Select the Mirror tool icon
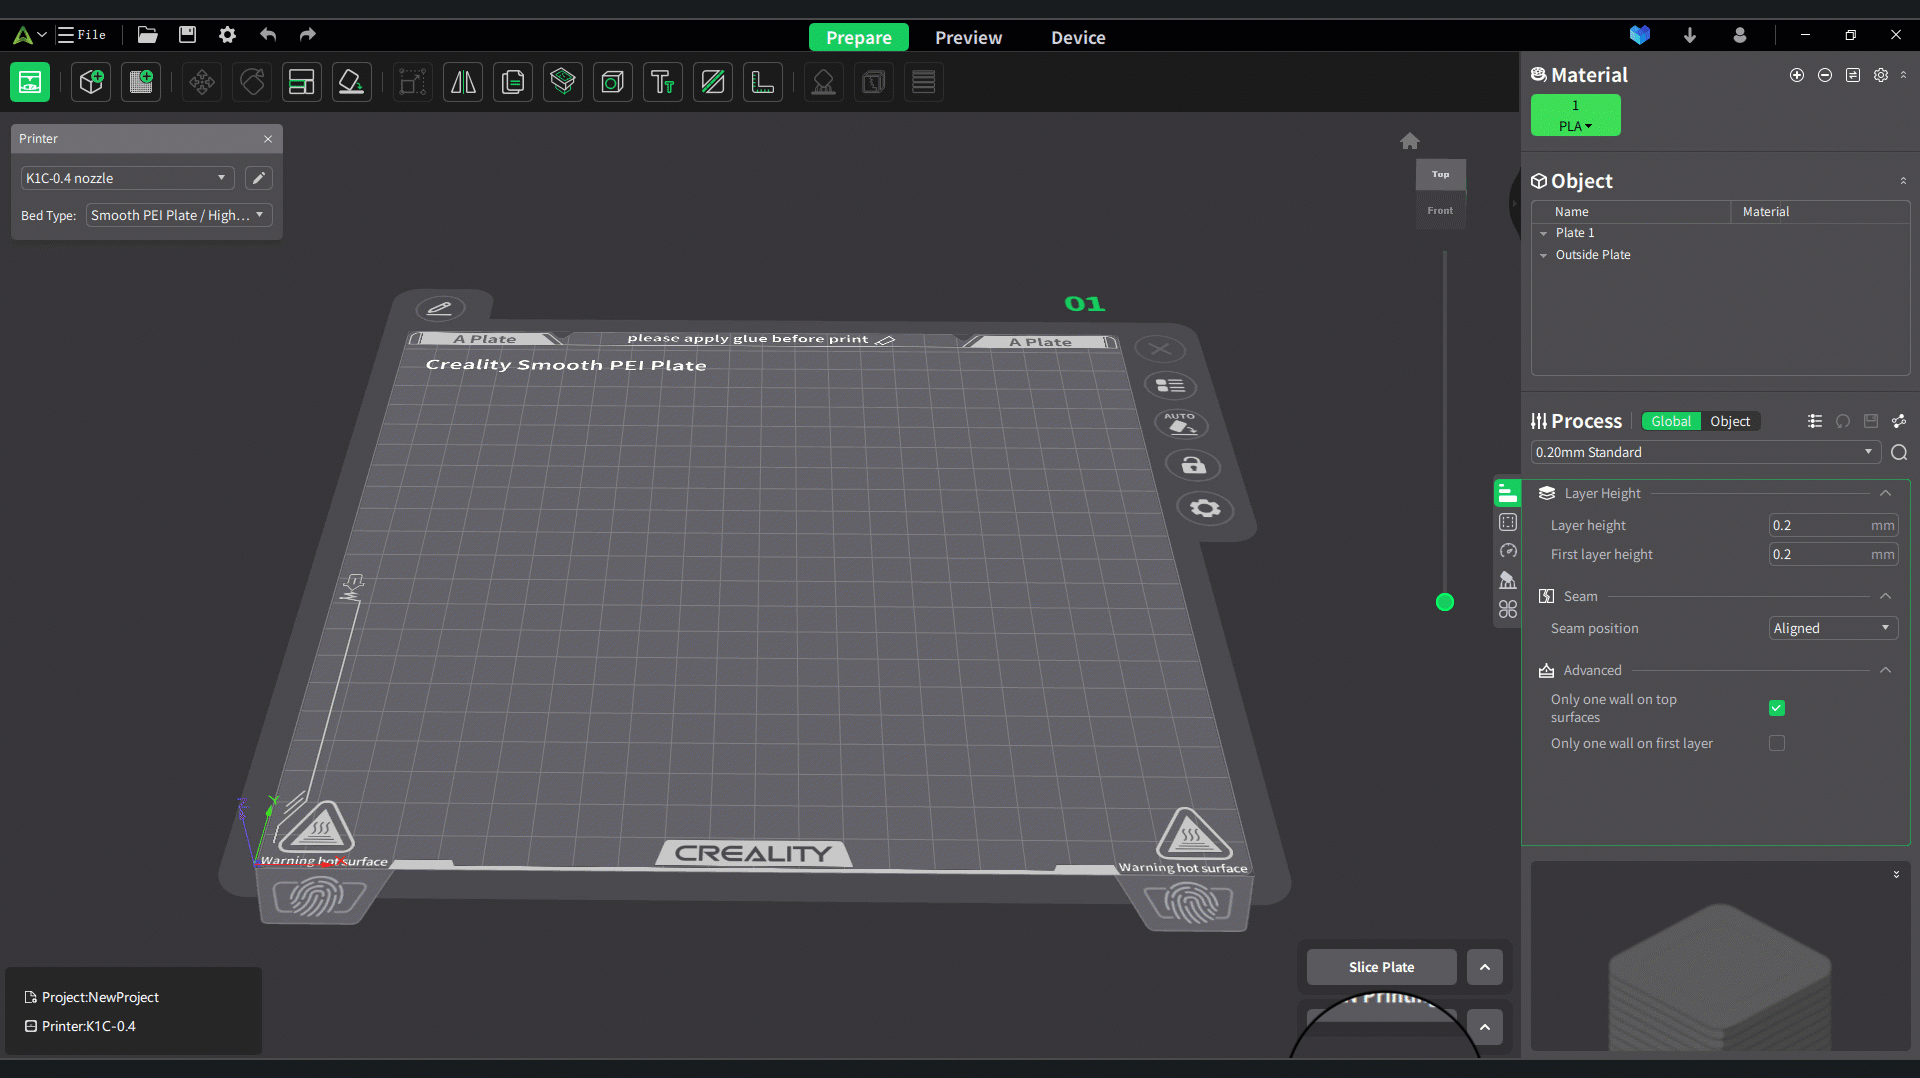This screenshot has height=1078, width=1920. click(463, 82)
